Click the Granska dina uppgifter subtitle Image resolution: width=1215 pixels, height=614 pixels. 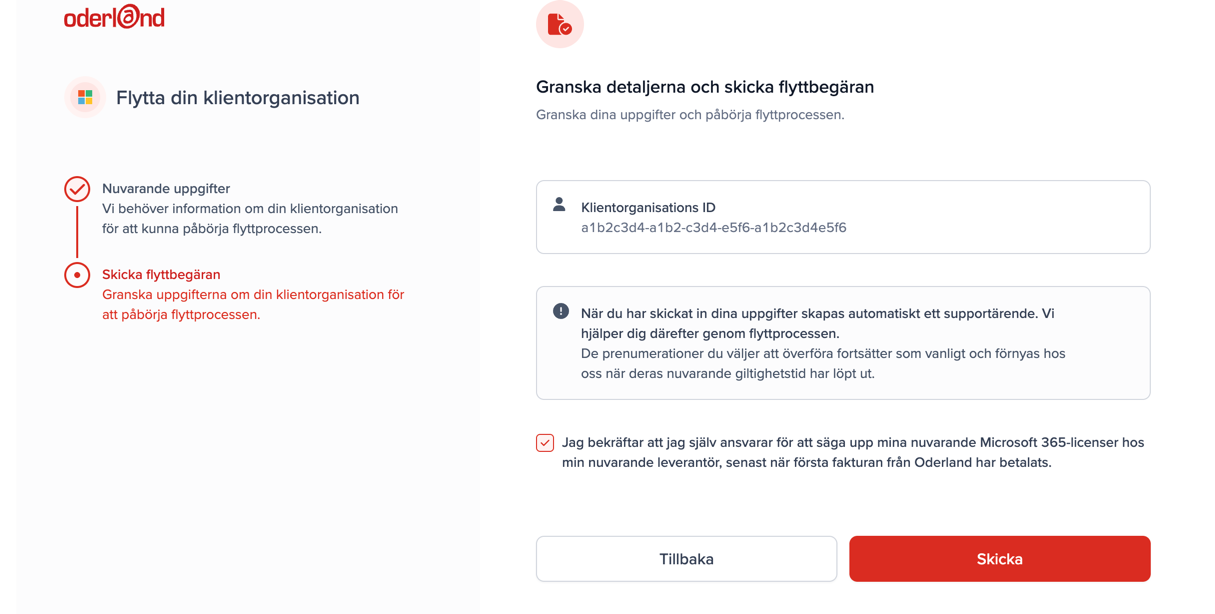point(690,115)
